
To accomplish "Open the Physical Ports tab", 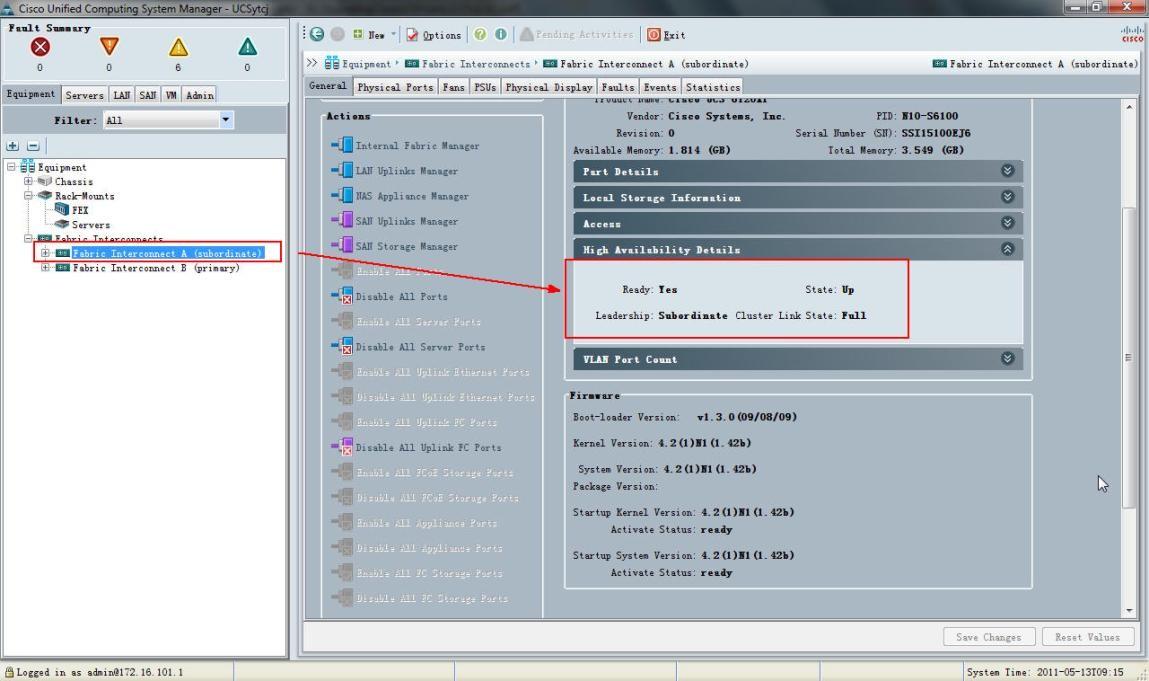I will click(x=395, y=86).
